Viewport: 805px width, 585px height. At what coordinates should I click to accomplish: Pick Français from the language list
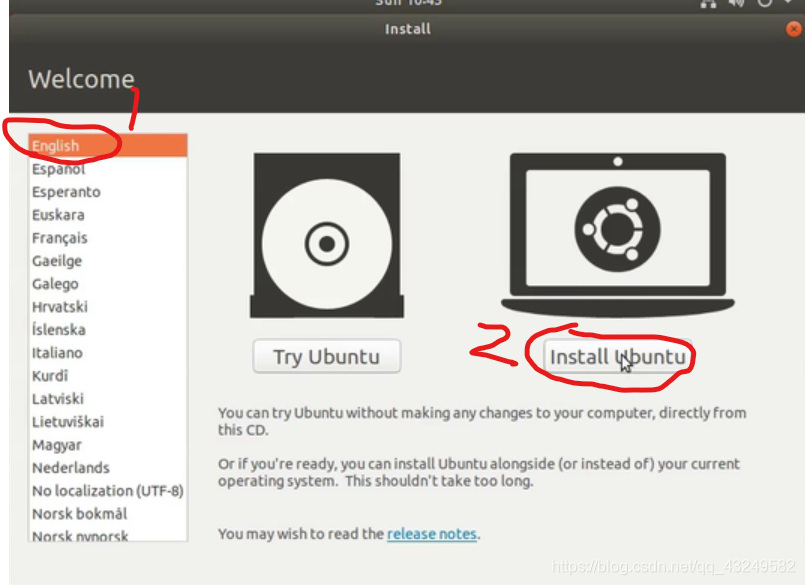(x=108, y=238)
